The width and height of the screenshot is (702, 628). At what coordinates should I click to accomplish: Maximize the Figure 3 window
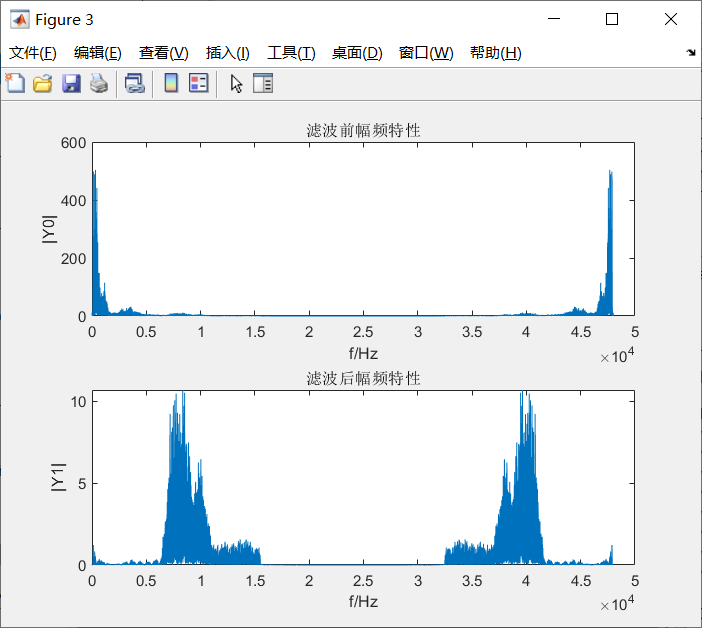[612, 19]
